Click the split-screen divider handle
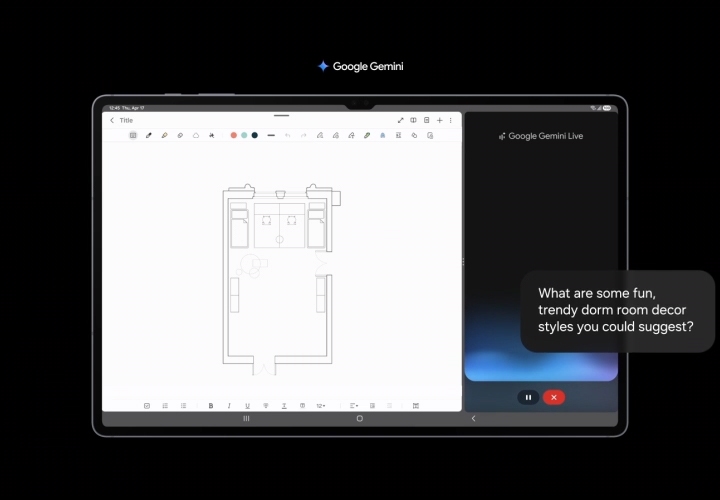This screenshot has height=500, width=720. click(463, 262)
